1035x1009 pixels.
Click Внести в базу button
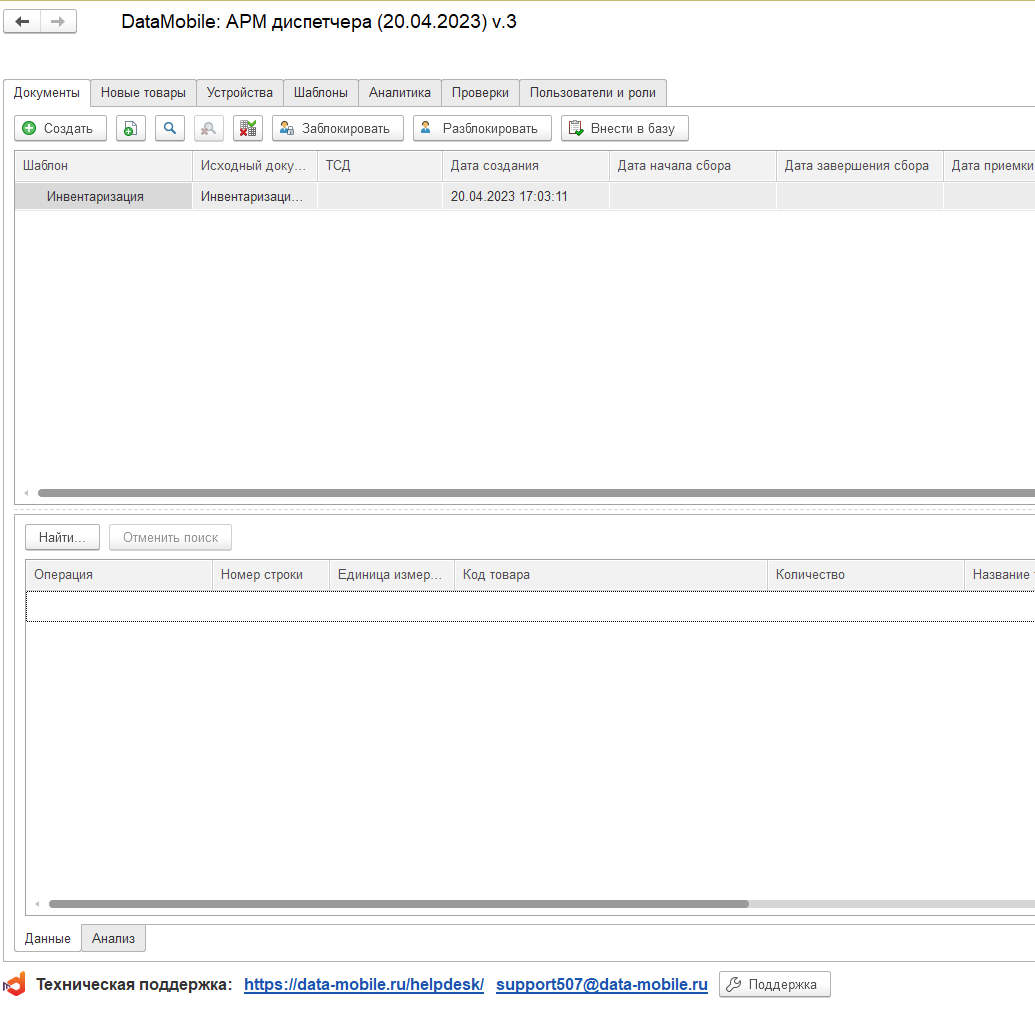(x=624, y=128)
